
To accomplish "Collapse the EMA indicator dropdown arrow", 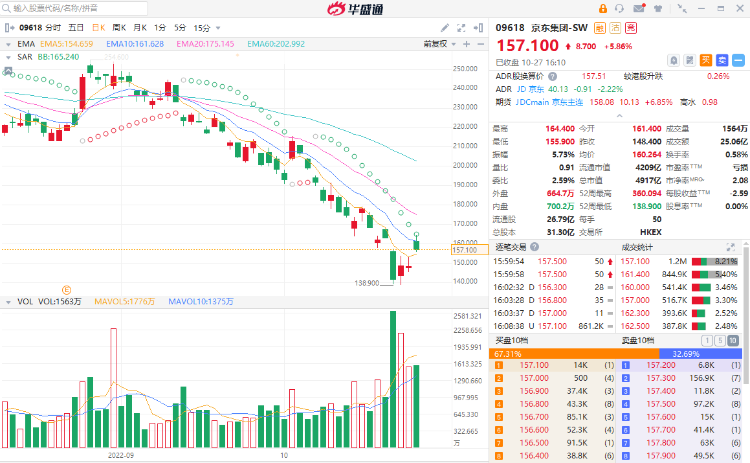I will [8, 44].
